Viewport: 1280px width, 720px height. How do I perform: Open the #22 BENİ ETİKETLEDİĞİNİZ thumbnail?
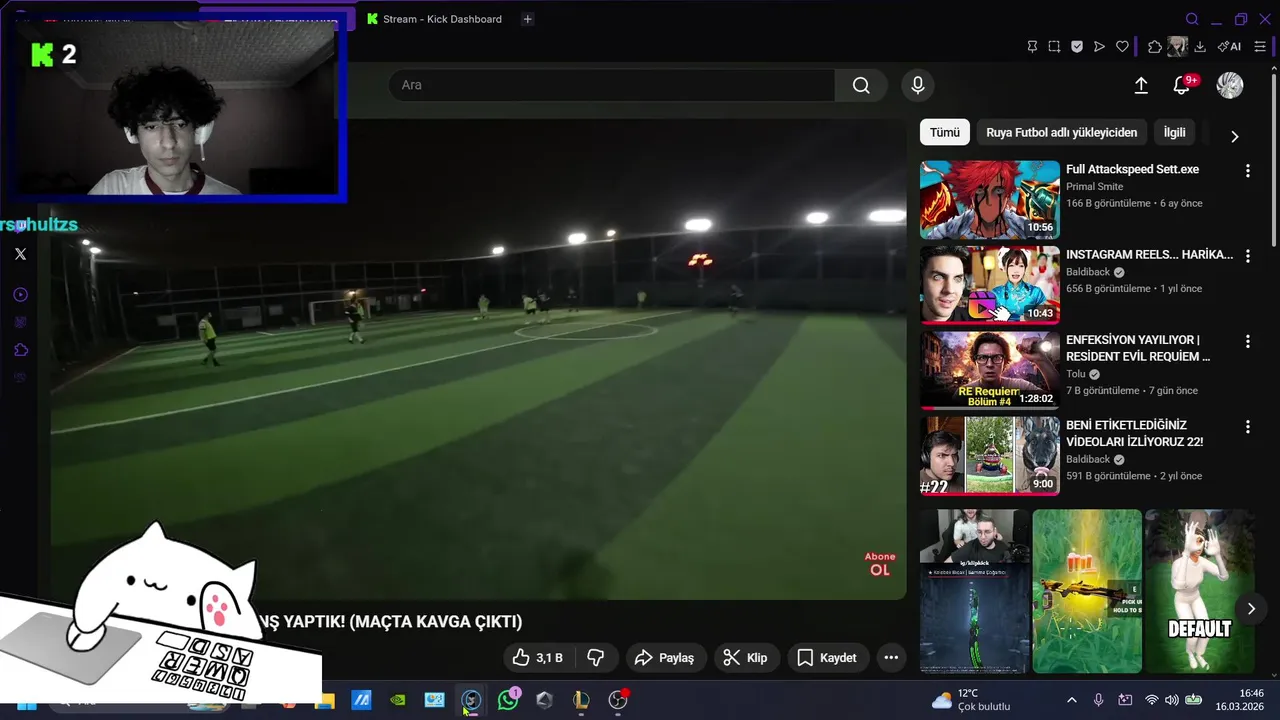point(990,455)
